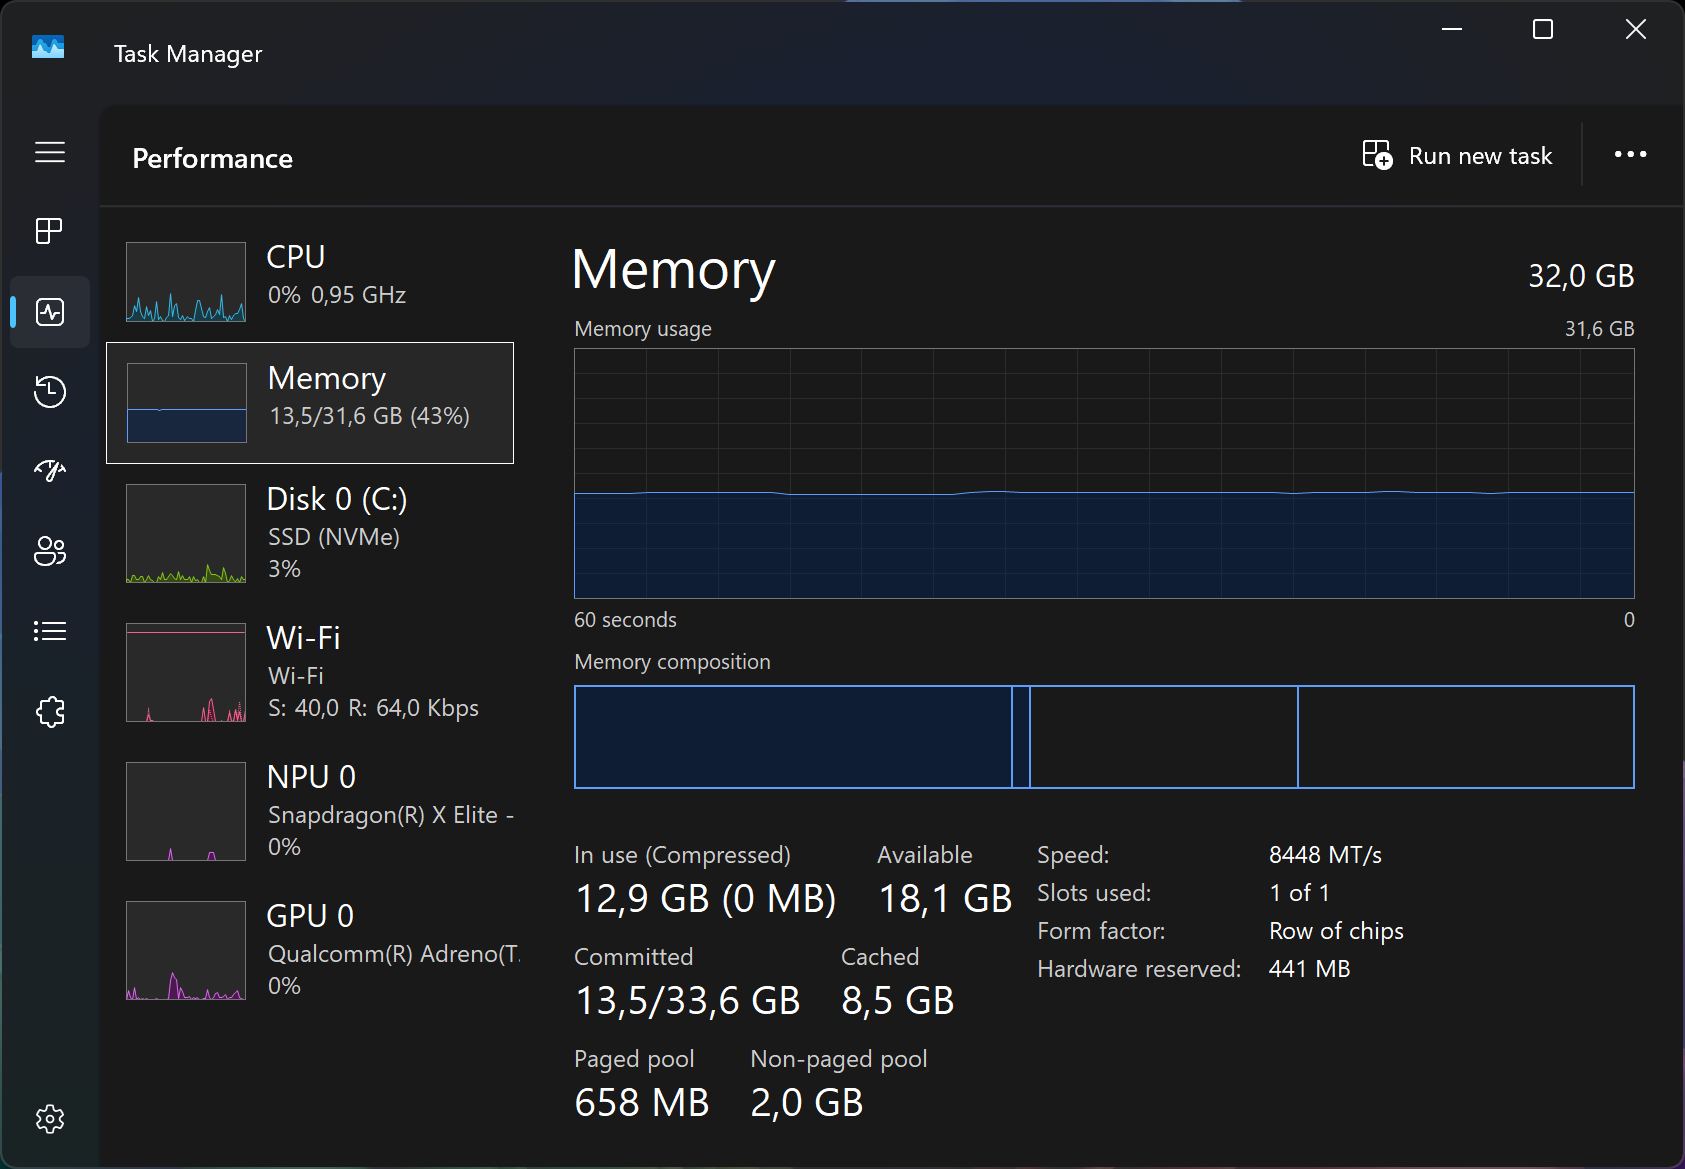This screenshot has height=1169, width=1685.
Task: Show GPU 0 performance details
Action: [310, 950]
